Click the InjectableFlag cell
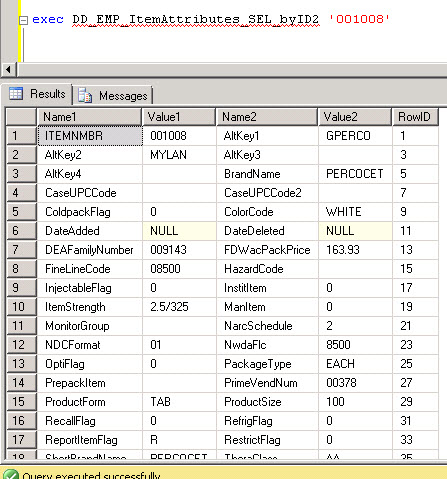The width and height of the screenshot is (447, 479). pos(90,288)
